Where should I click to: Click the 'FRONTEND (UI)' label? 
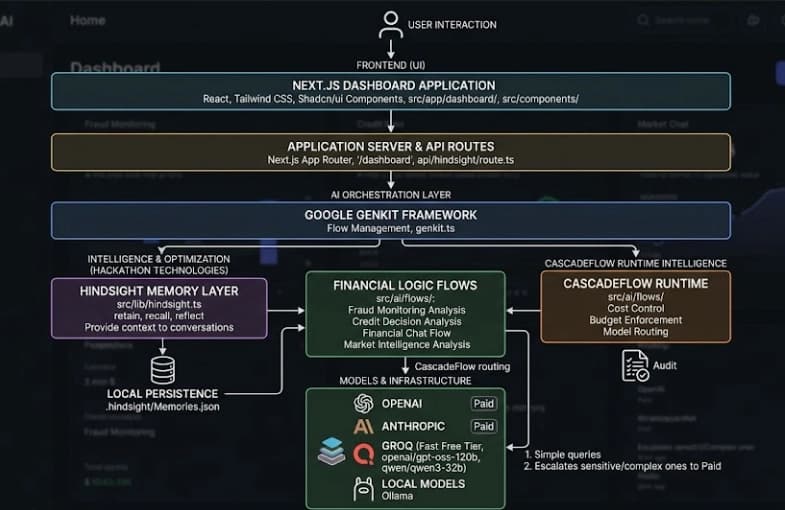click(x=390, y=65)
